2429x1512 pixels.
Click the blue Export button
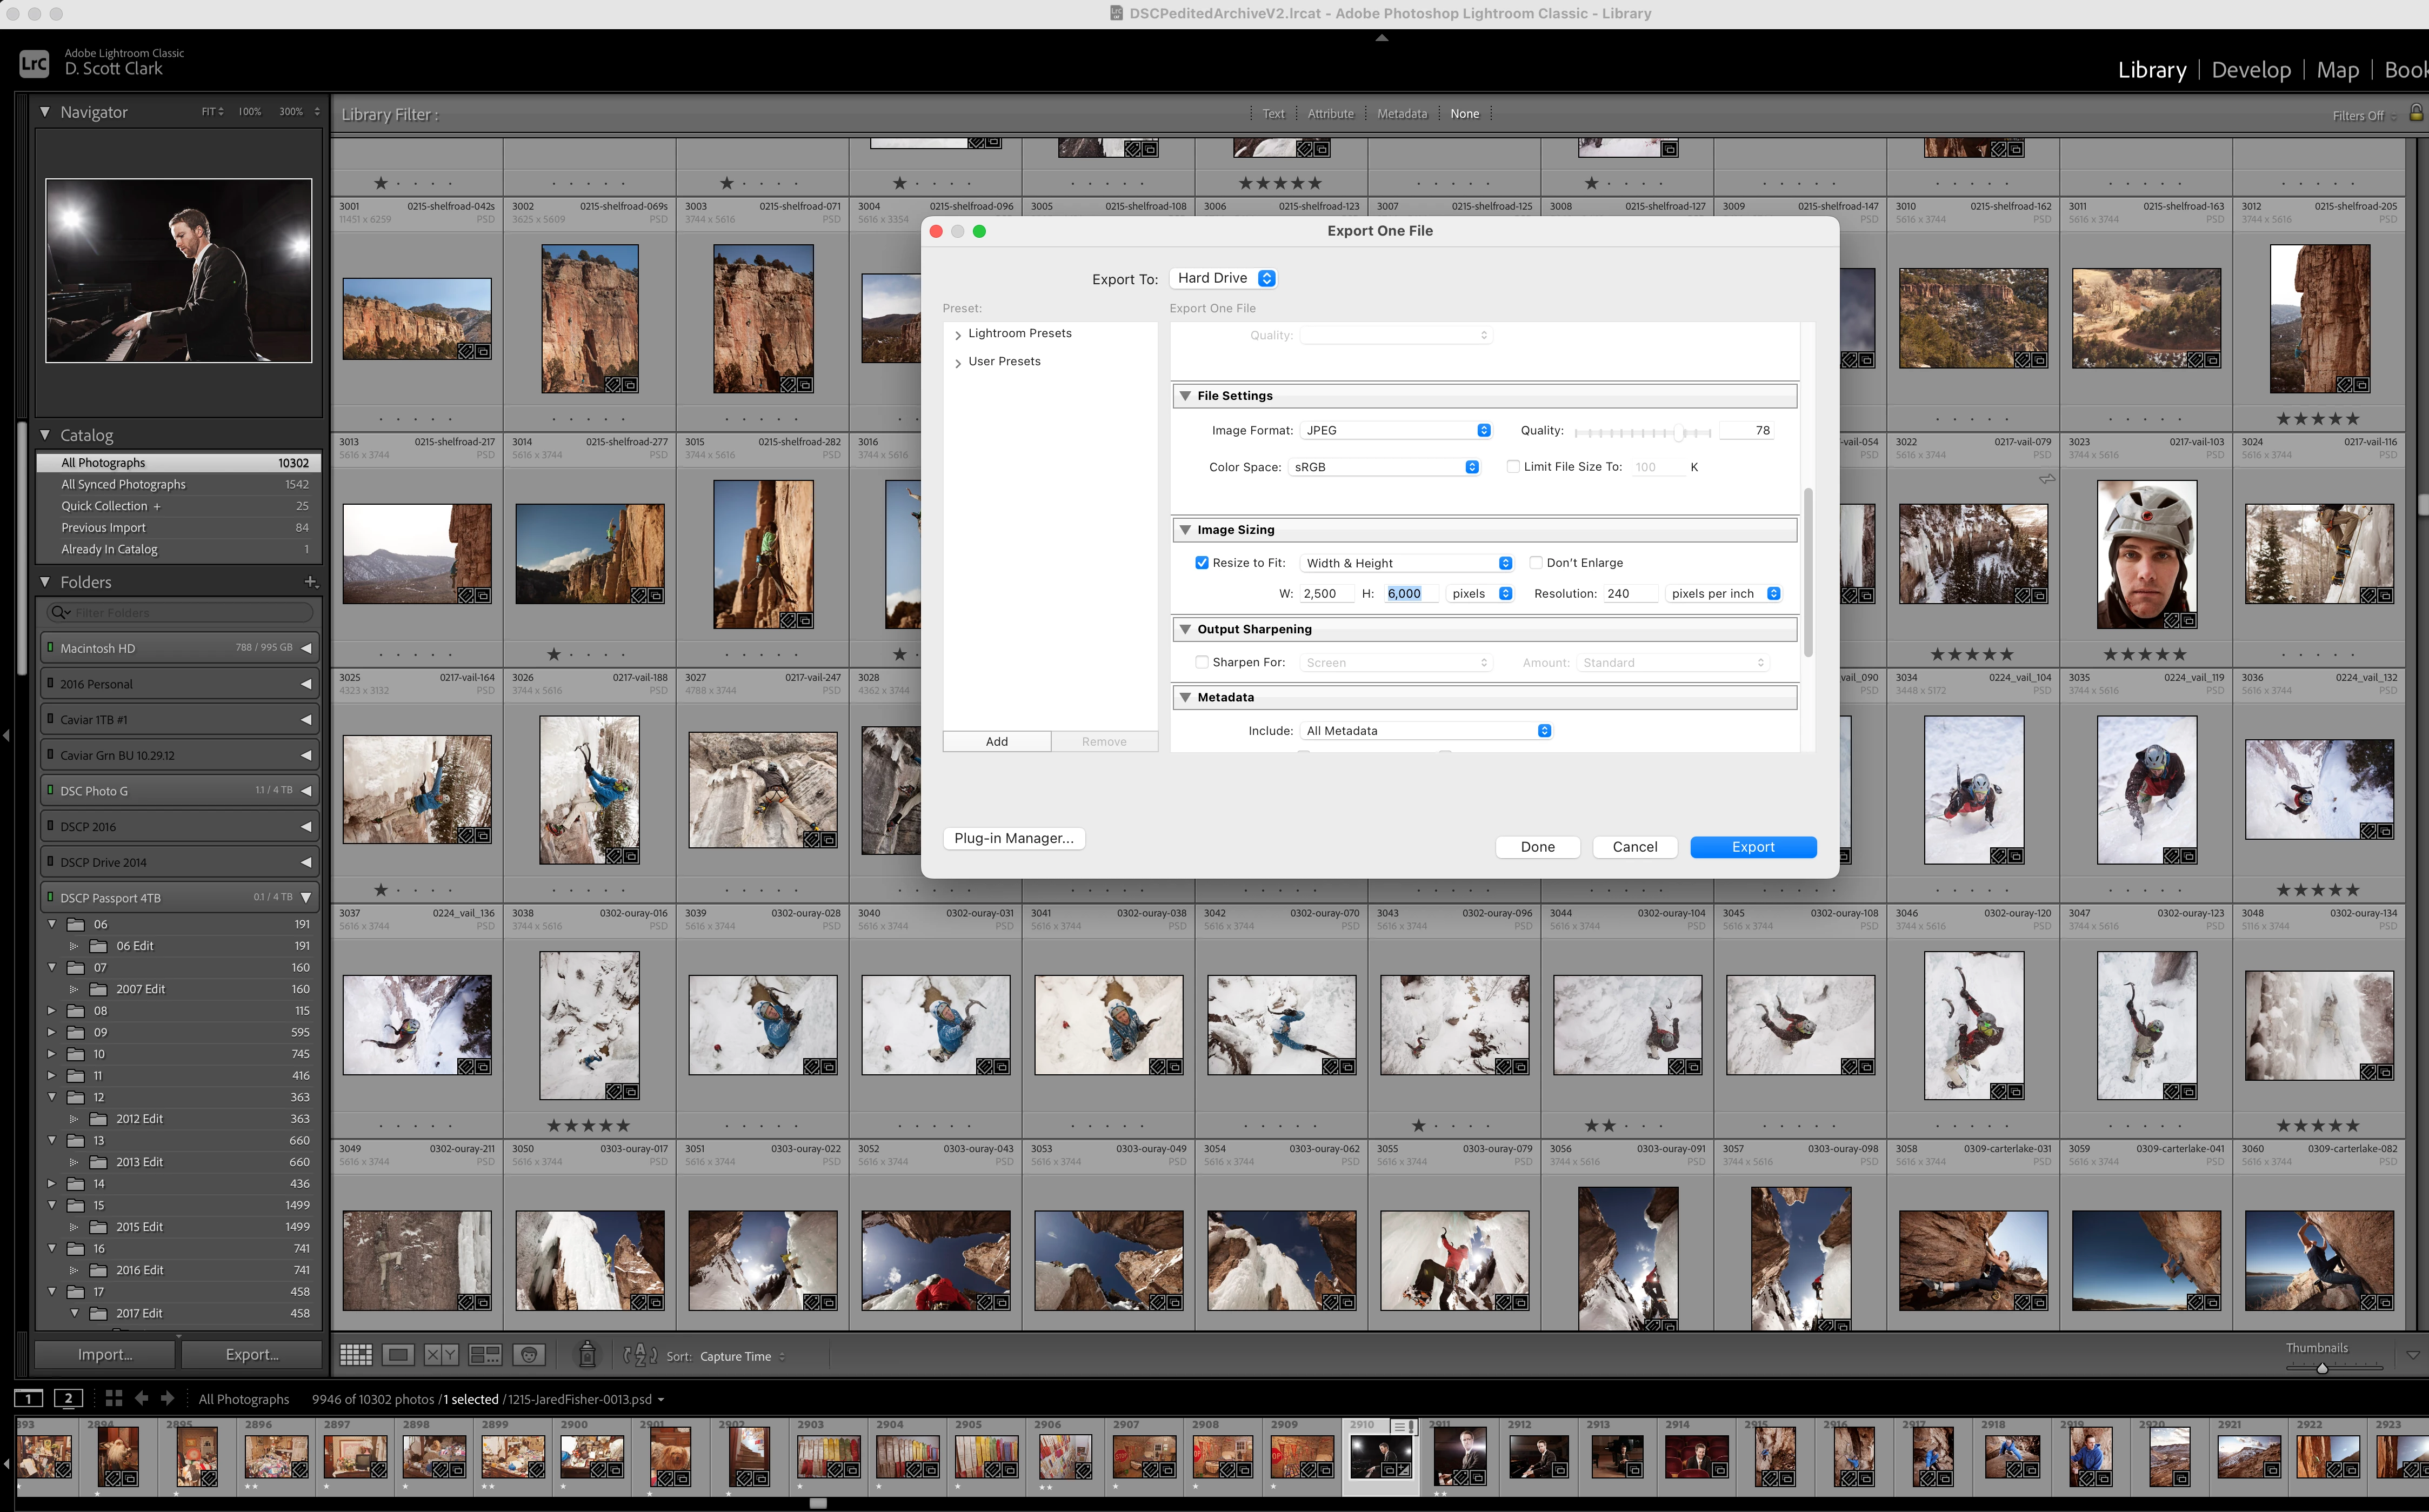point(1752,847)
